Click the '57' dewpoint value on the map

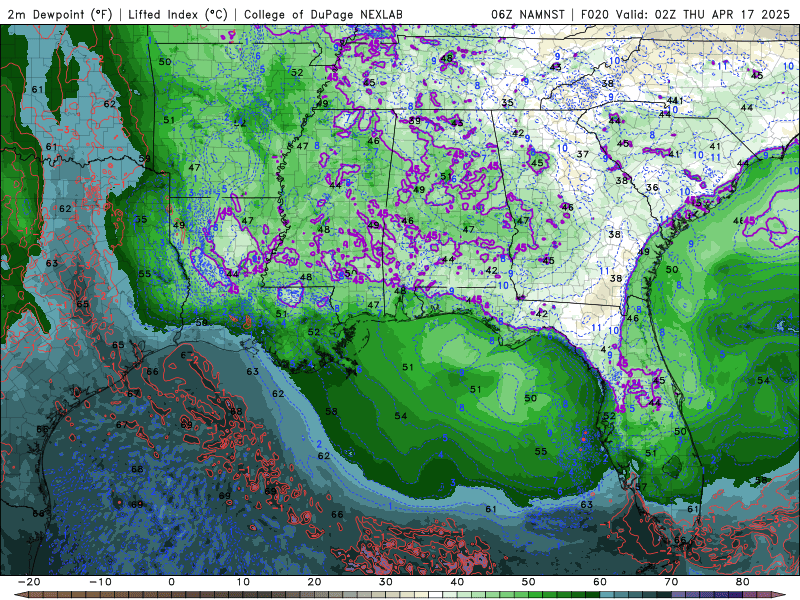tap(641, 487)
